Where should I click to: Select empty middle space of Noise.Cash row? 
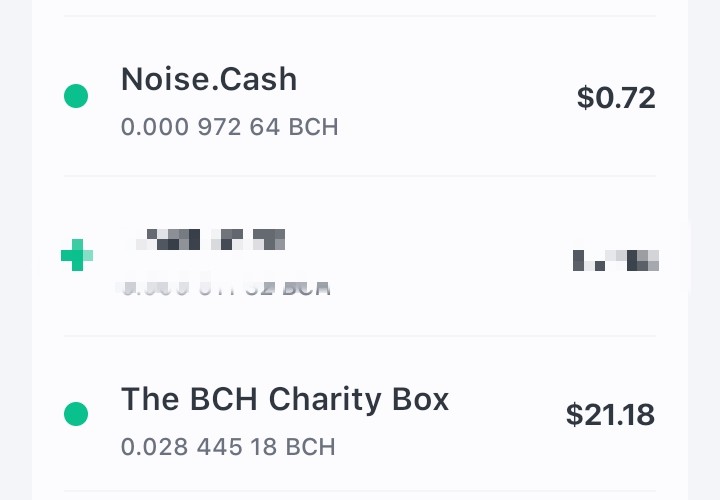[x=436, y=96]
